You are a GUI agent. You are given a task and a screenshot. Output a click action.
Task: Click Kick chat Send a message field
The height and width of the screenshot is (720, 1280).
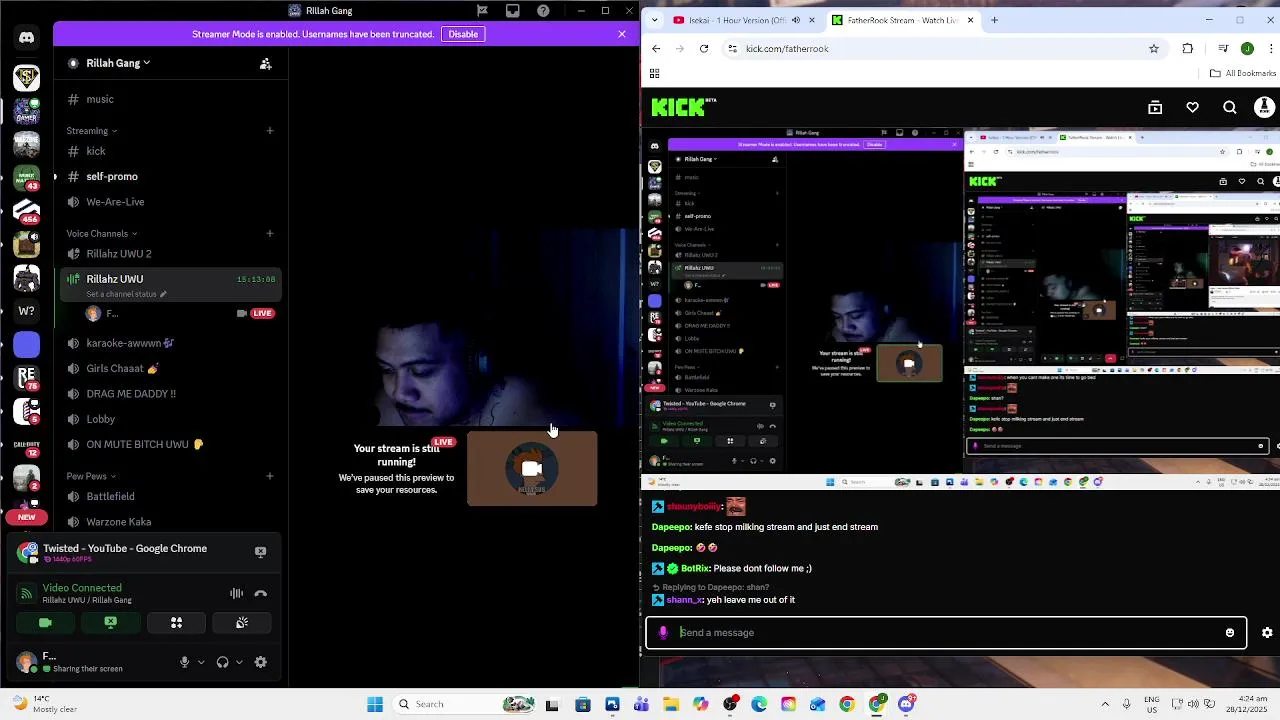pyautogui.click(x=946, y=633)
